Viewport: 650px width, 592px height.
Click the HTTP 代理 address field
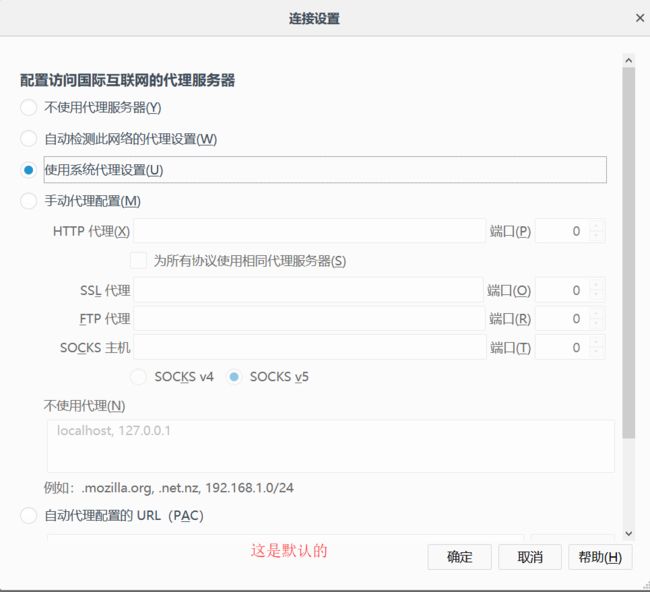click(x=309, y=231)
